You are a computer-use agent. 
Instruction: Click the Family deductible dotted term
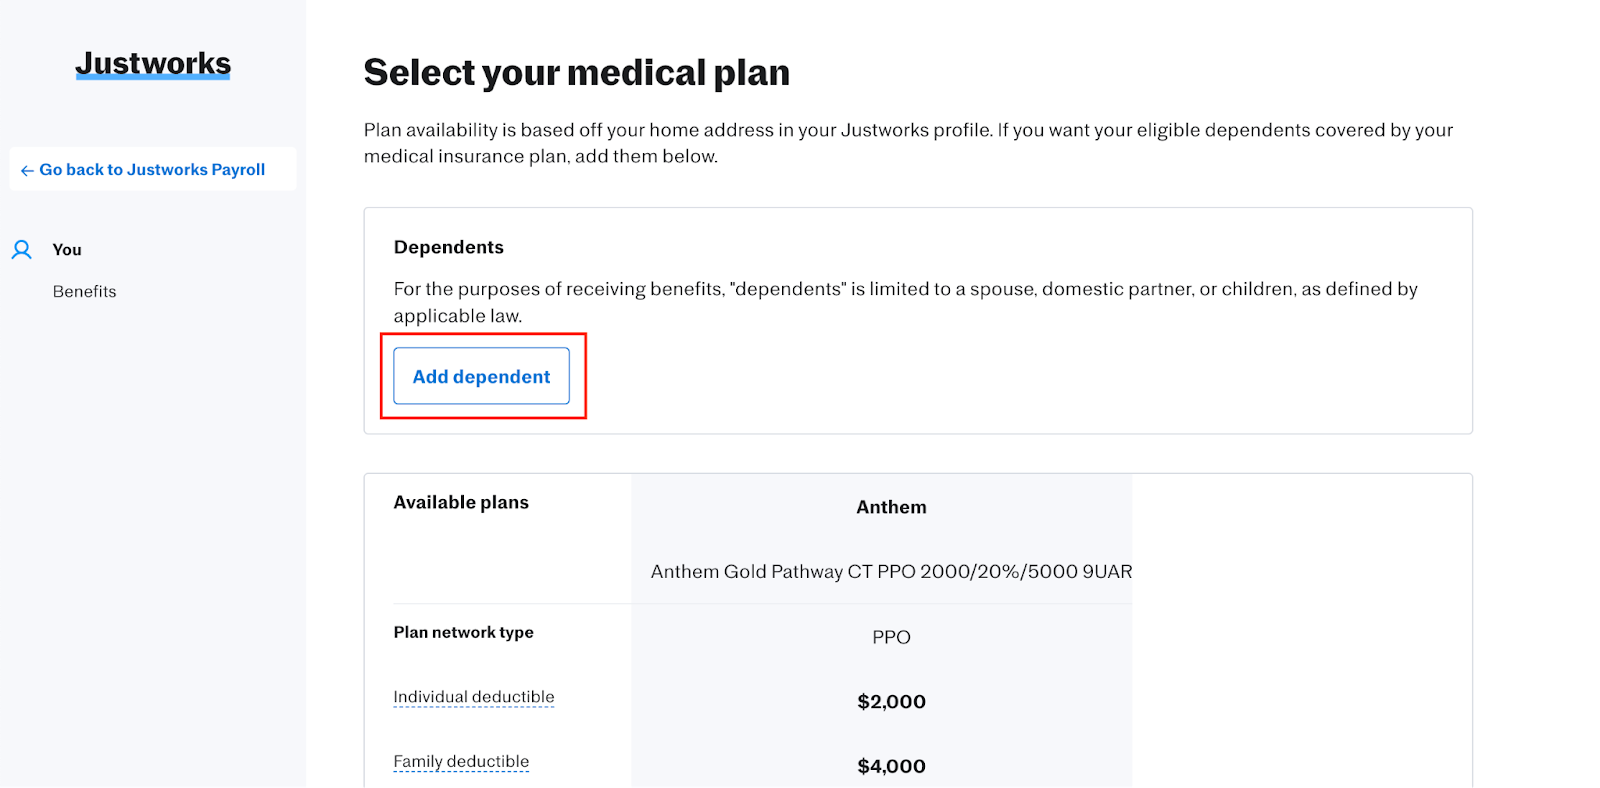pos(461,762)
